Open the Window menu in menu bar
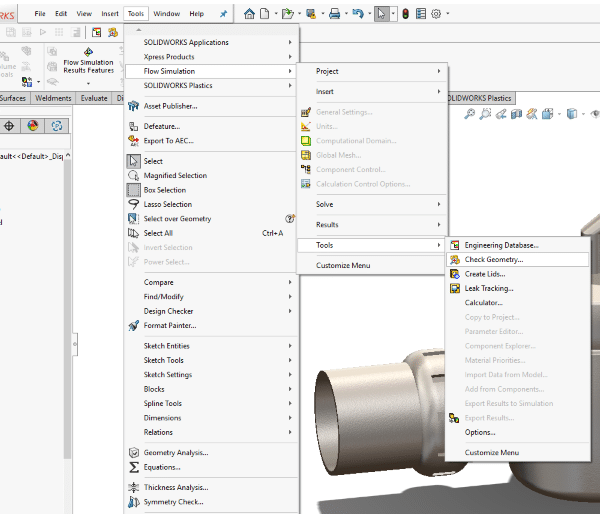The width and height of the screenshot is (600, 514). [167, 14]
